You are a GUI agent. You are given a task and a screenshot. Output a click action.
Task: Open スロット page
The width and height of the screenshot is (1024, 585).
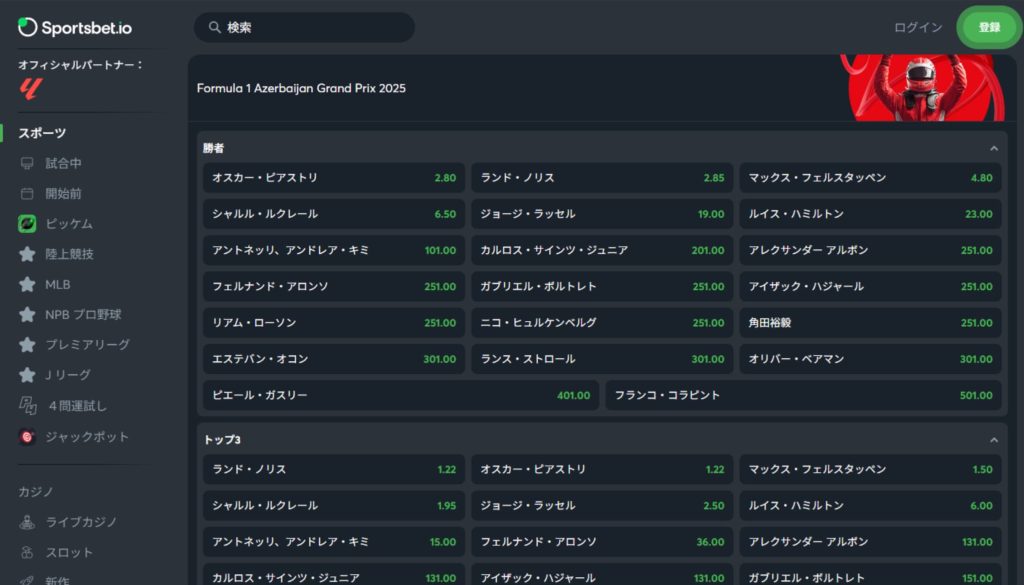coord(69,552)
